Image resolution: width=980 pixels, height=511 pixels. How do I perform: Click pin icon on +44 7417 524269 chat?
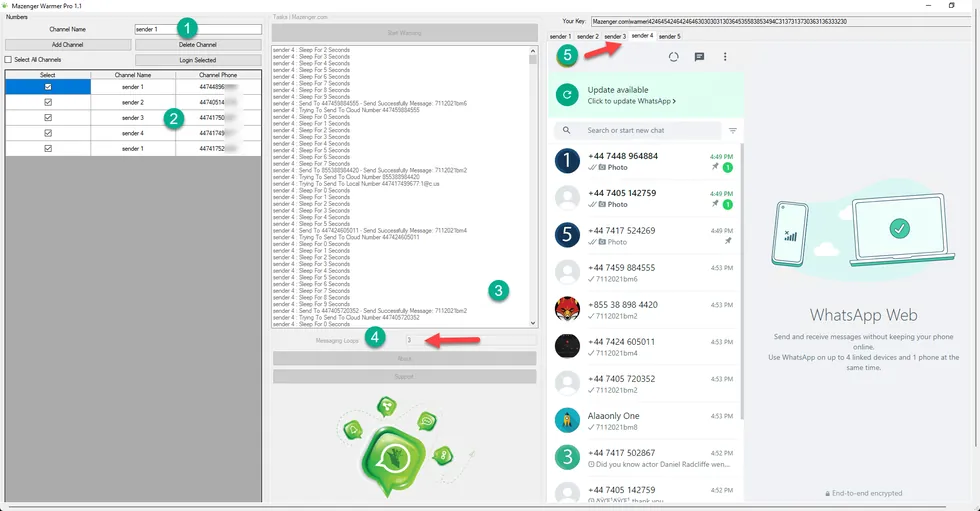click(x=728, y=241)
